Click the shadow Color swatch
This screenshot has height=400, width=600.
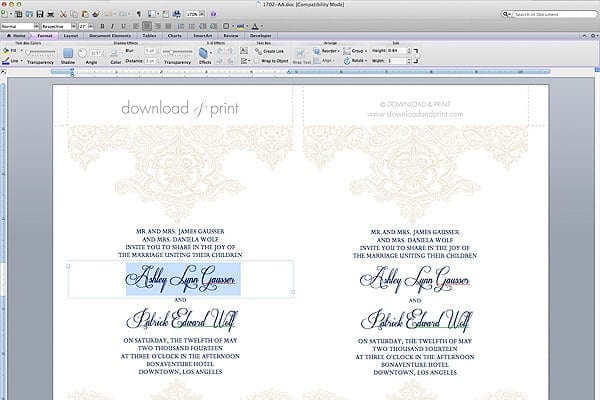[114, 53]
